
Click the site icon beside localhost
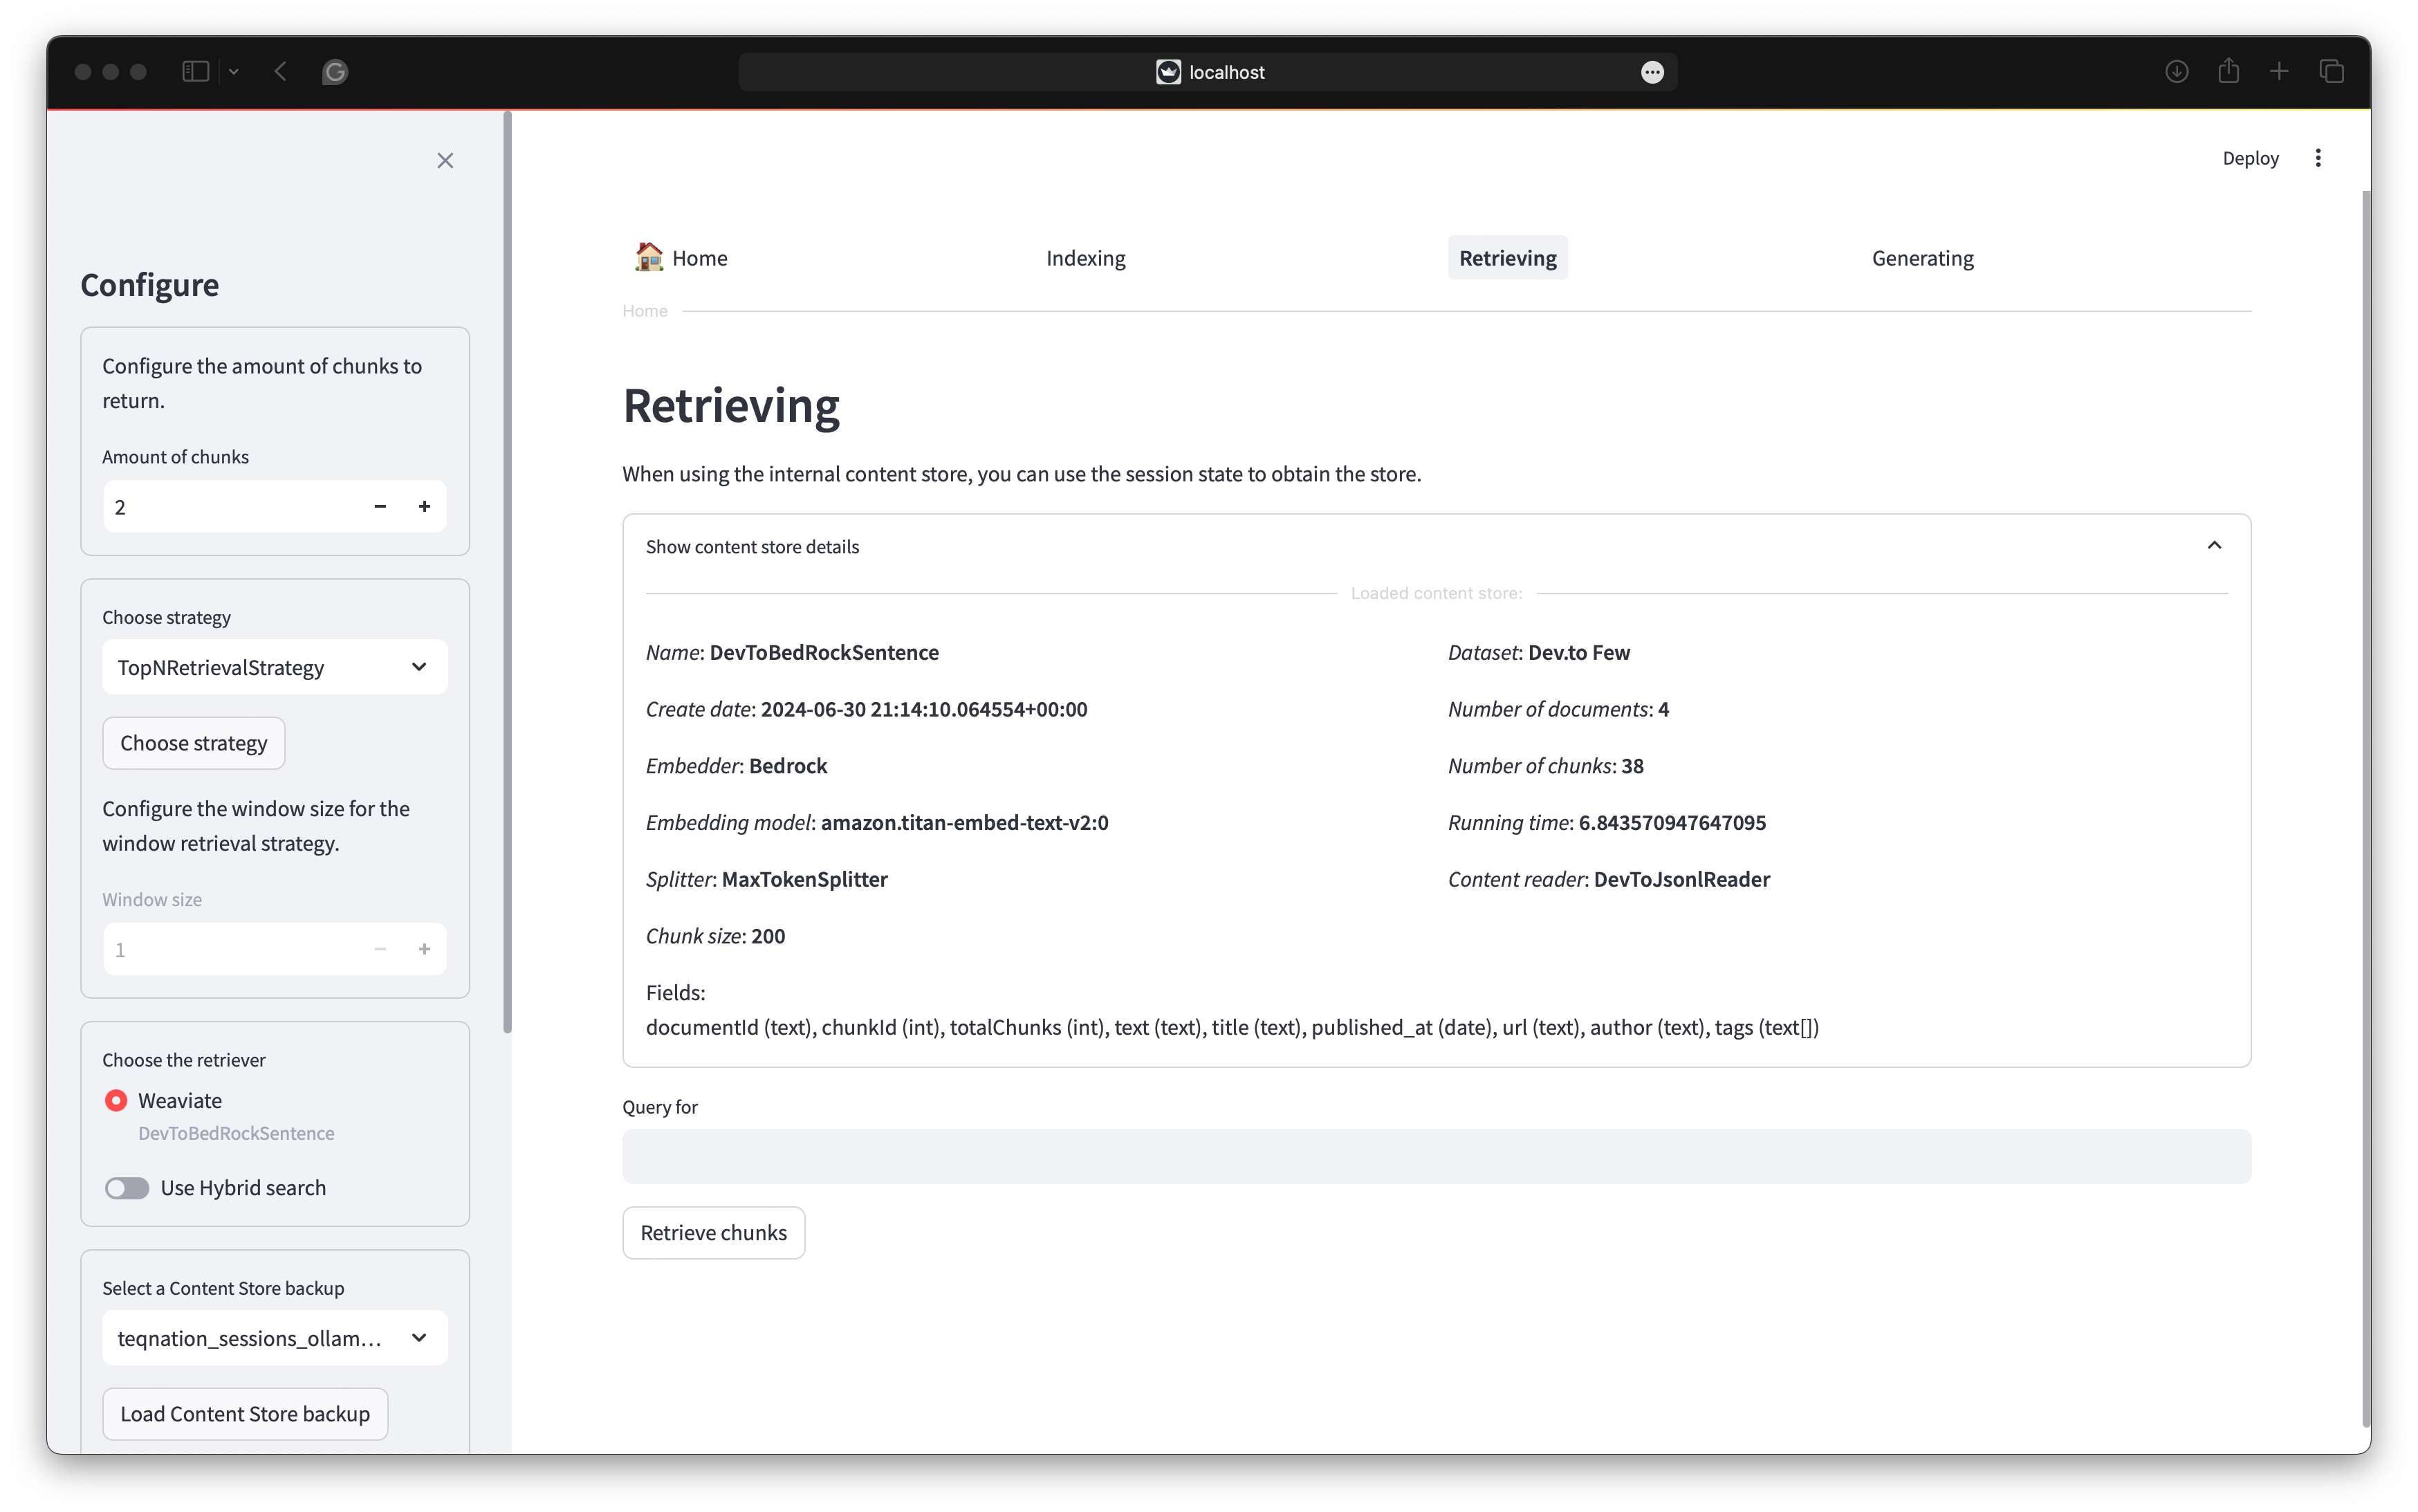click(1167, 72)
